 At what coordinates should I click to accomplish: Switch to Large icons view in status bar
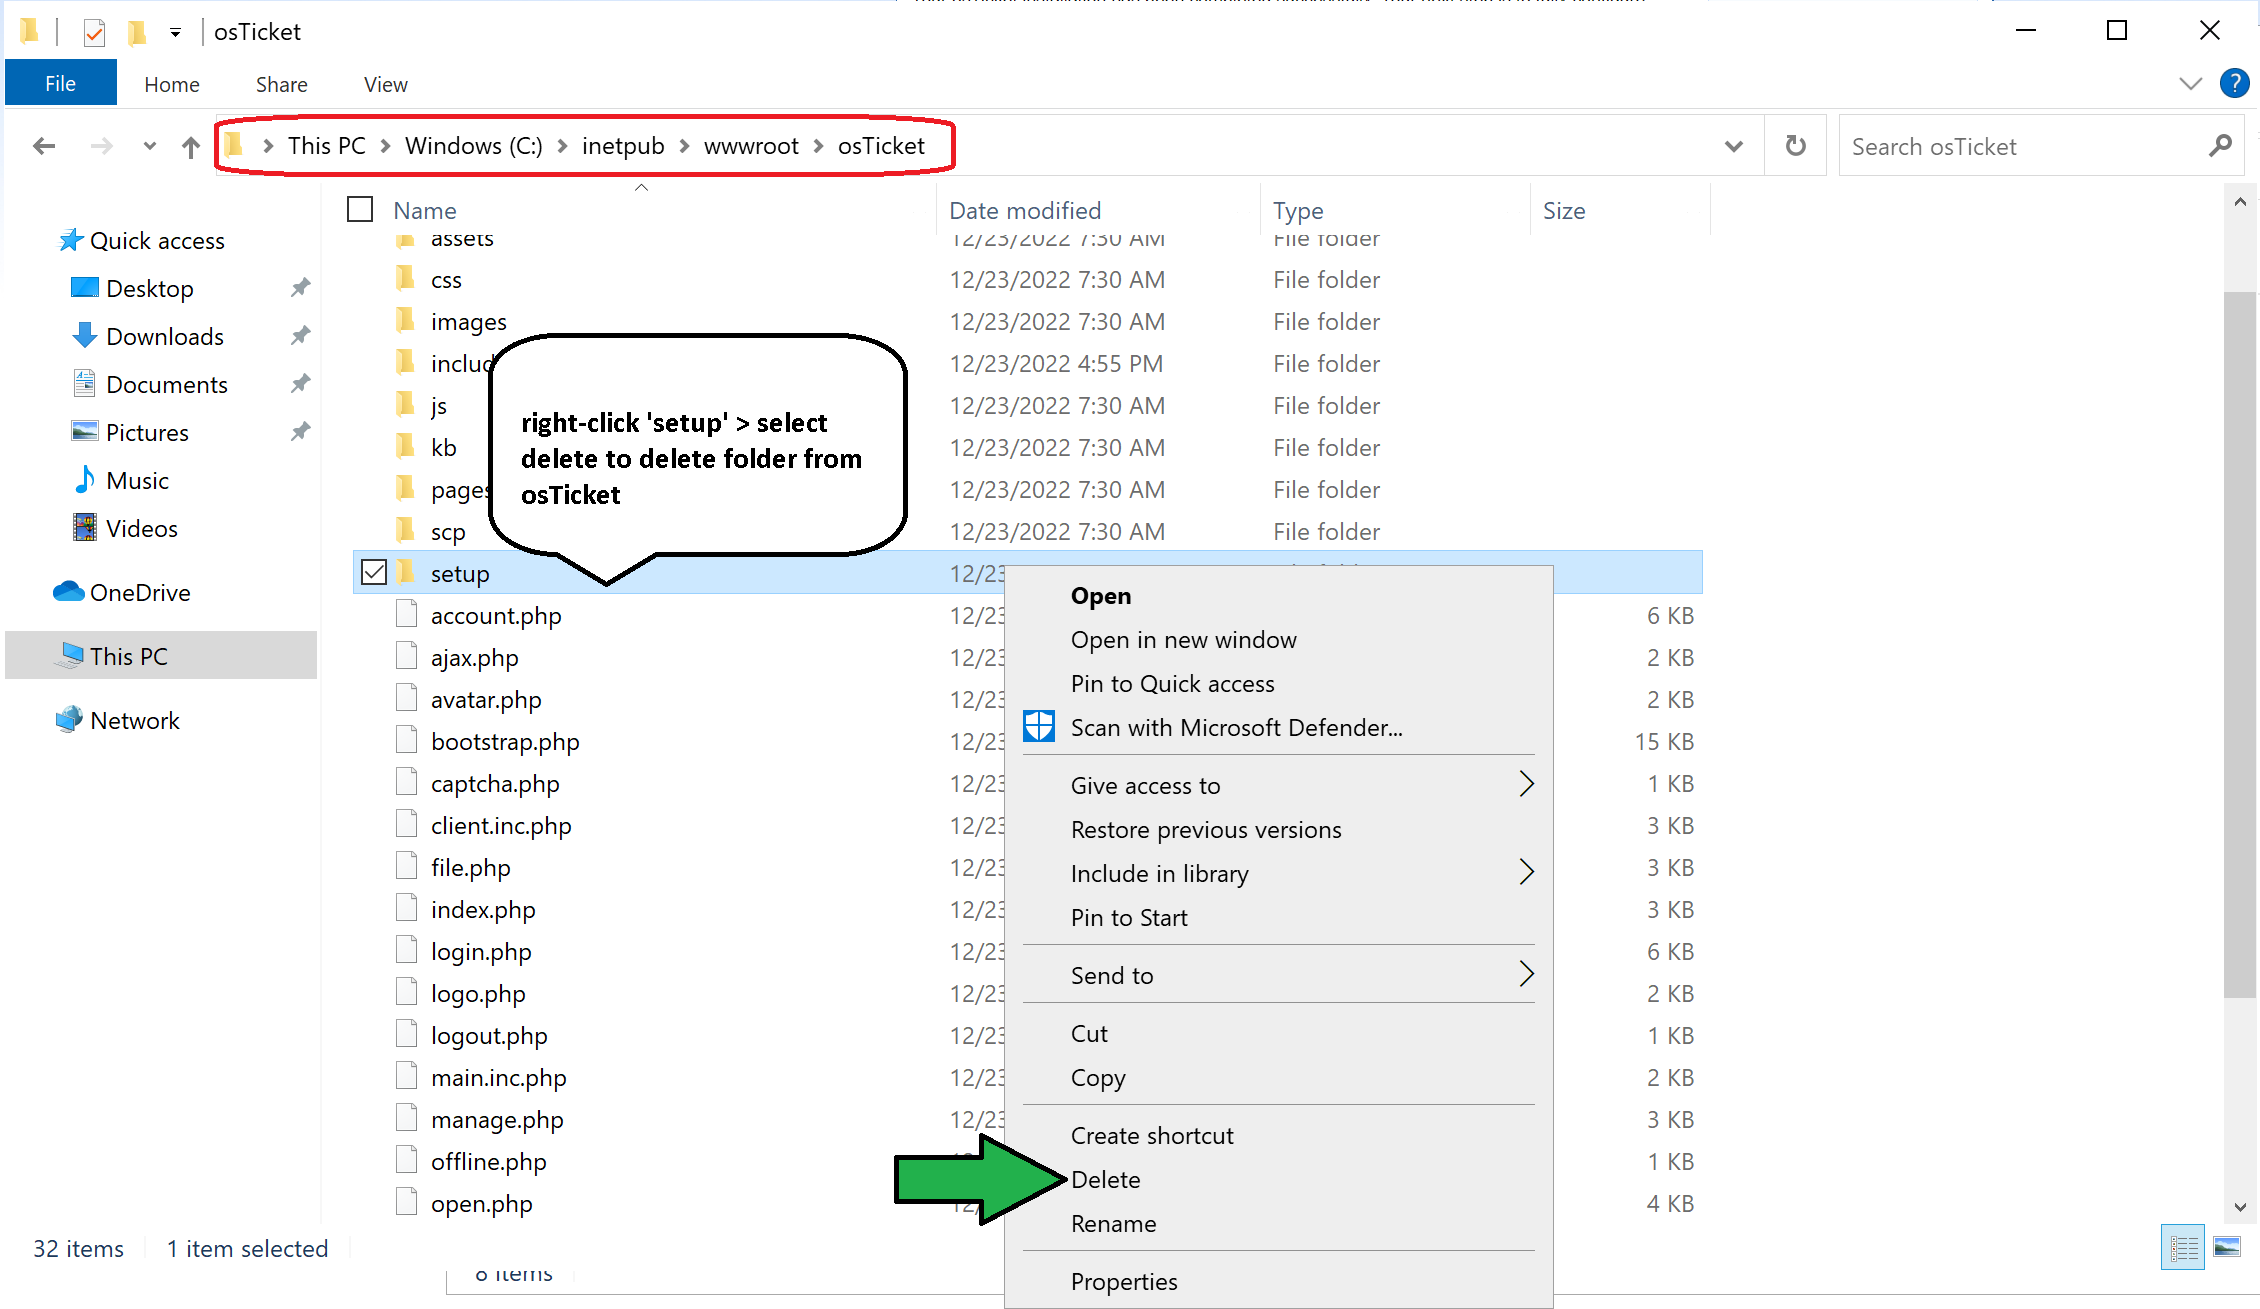click(x=2227, y=1247)
